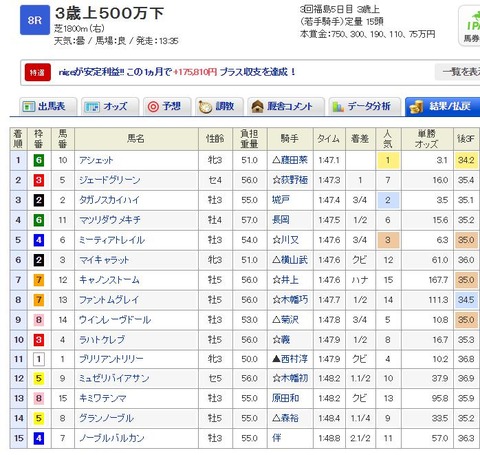Click the 予想 target icon
Image resolution: width=480 pixels, height=455 pixels.
point(153,107)
